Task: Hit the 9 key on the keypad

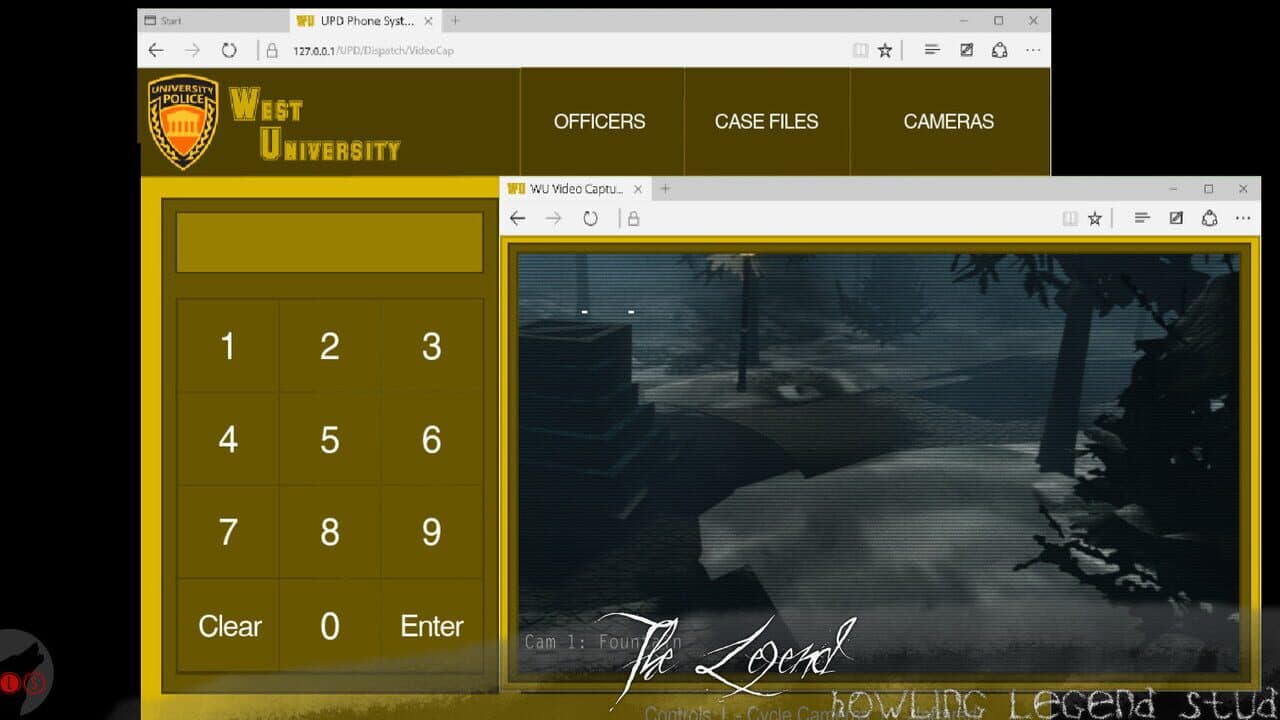Action: click(x=431, y=532)
